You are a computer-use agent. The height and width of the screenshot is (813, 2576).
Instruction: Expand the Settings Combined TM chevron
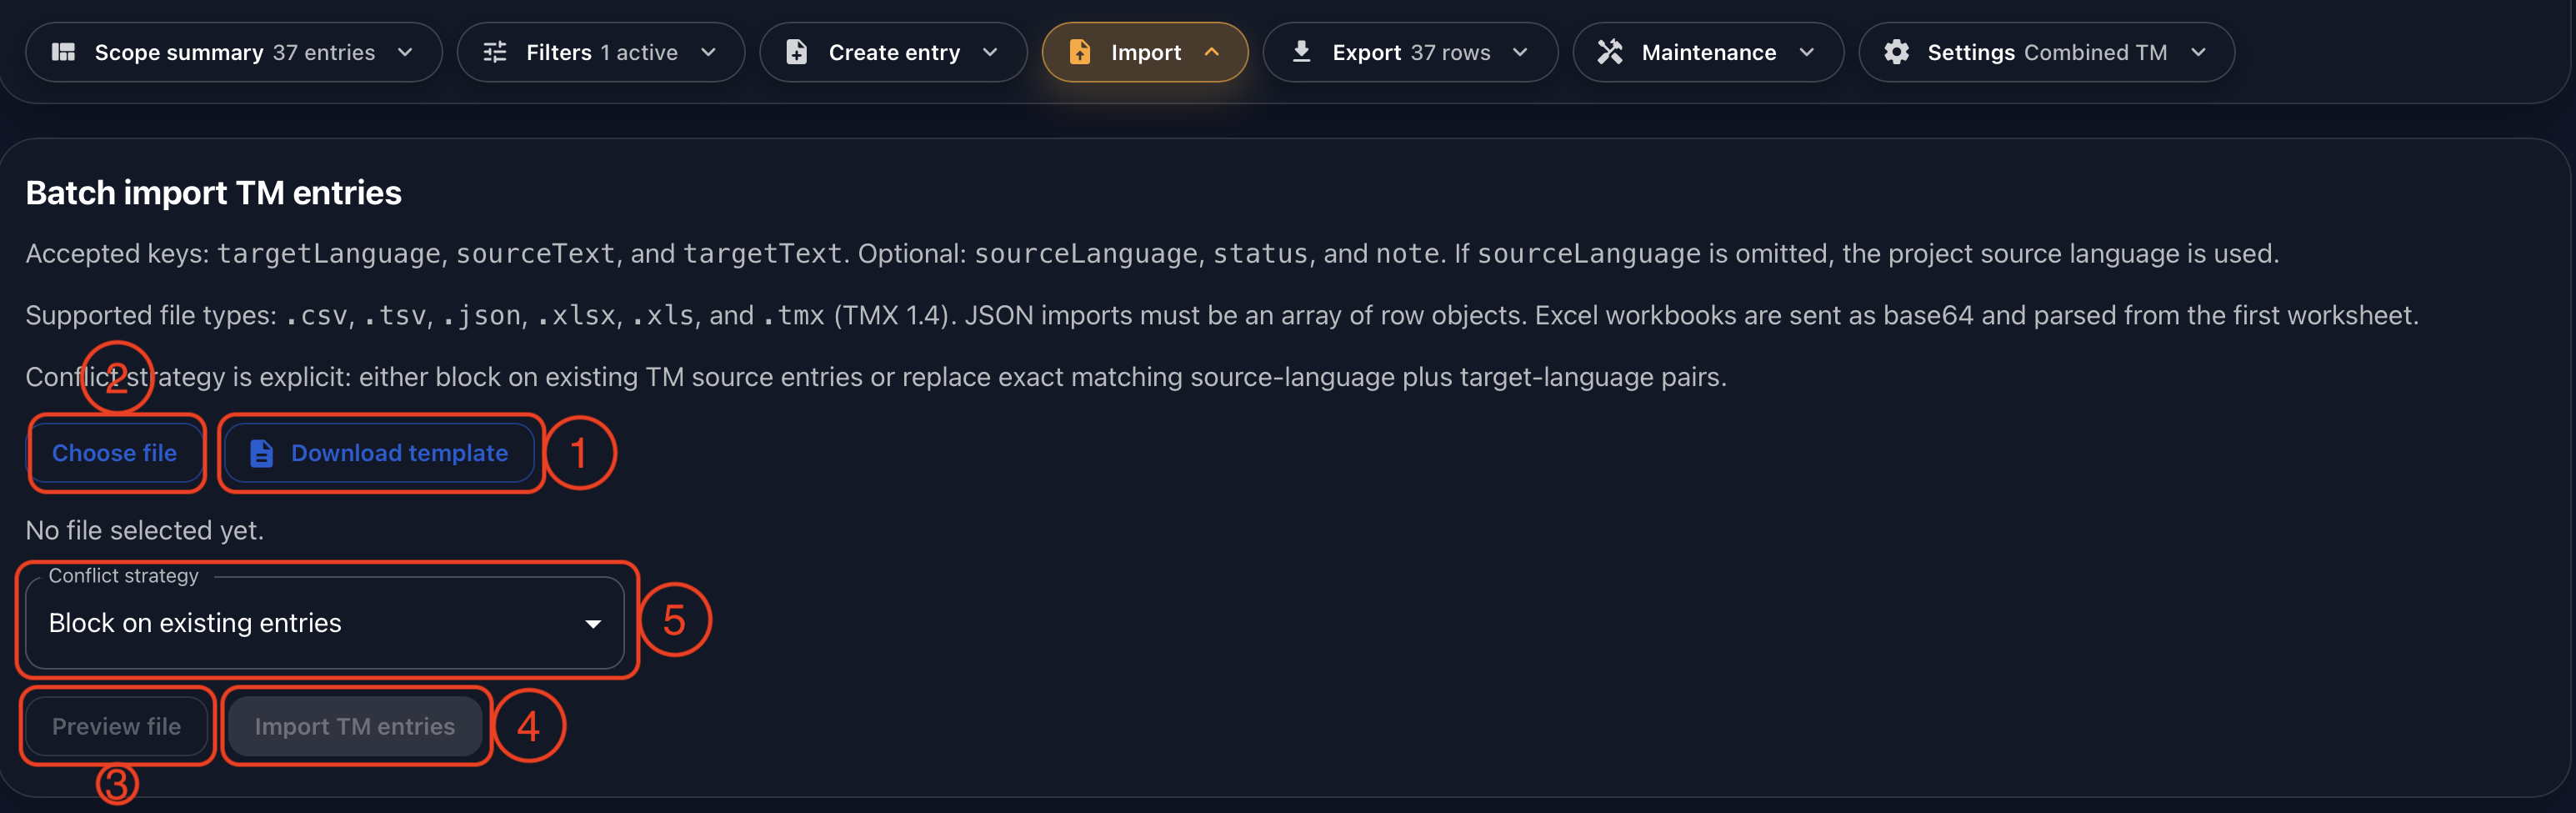pos(2197,52)
